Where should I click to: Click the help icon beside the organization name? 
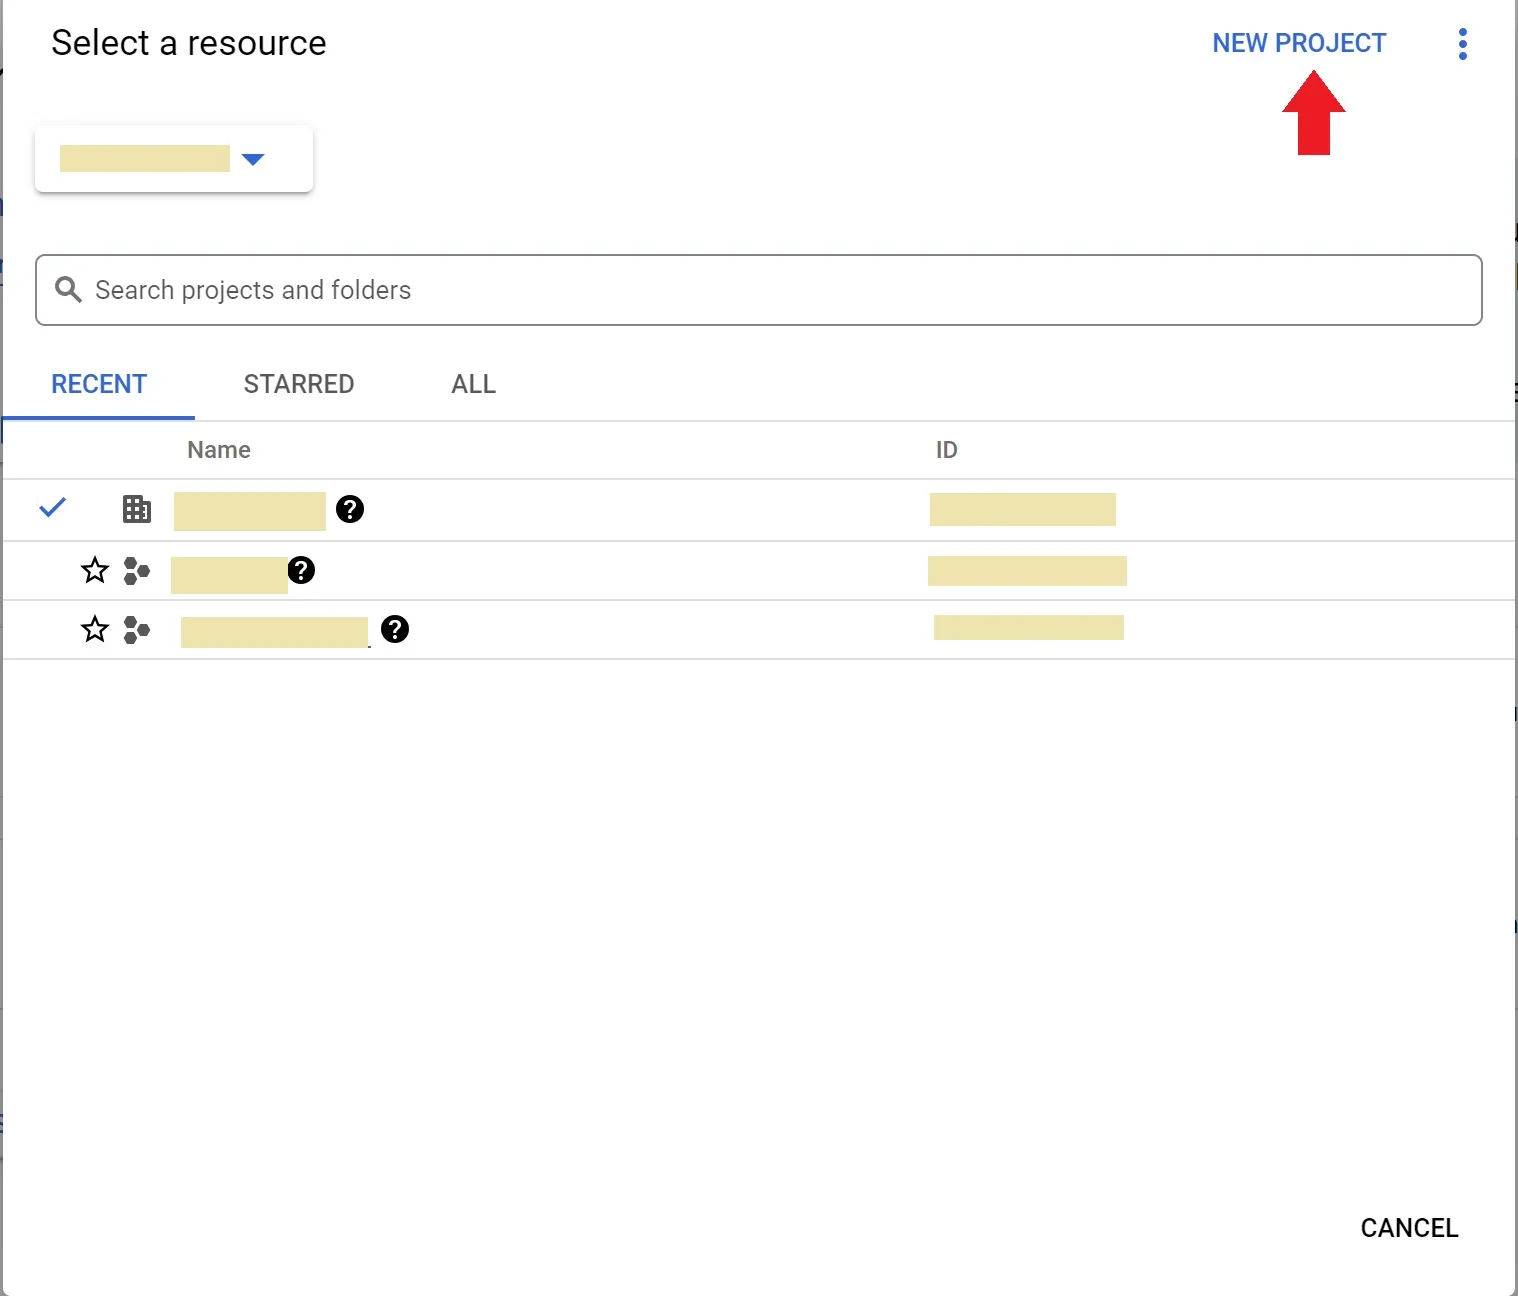(349, 509)
